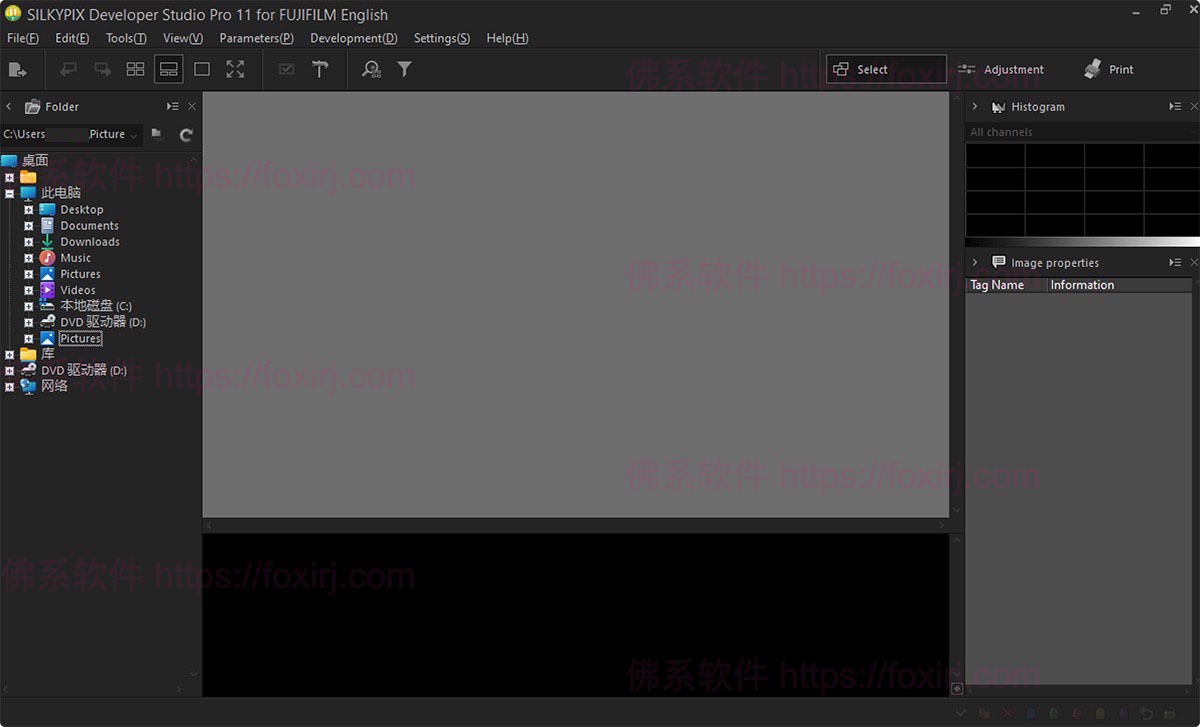Viewport: 1200px width, 727px height.
Task: Open the All channels histogram dropdown
Action: [x=1081, y=132]
